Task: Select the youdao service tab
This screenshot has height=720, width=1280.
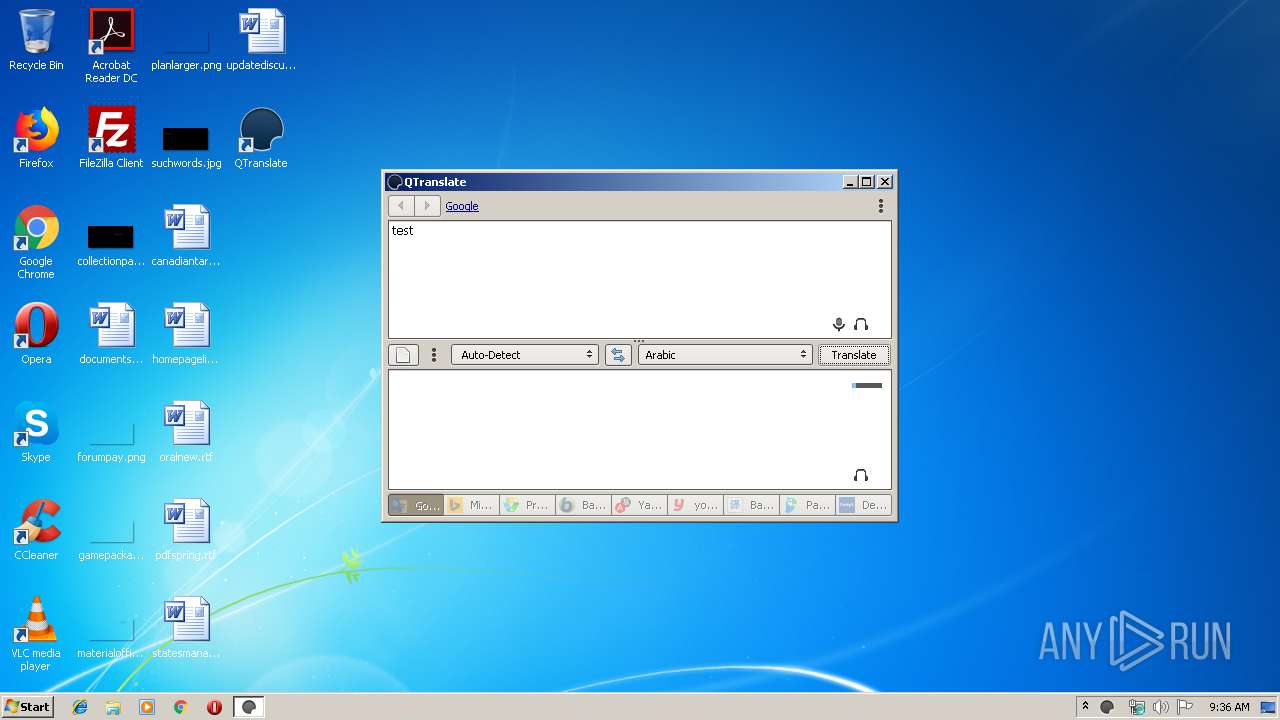Action: [696, 505]
